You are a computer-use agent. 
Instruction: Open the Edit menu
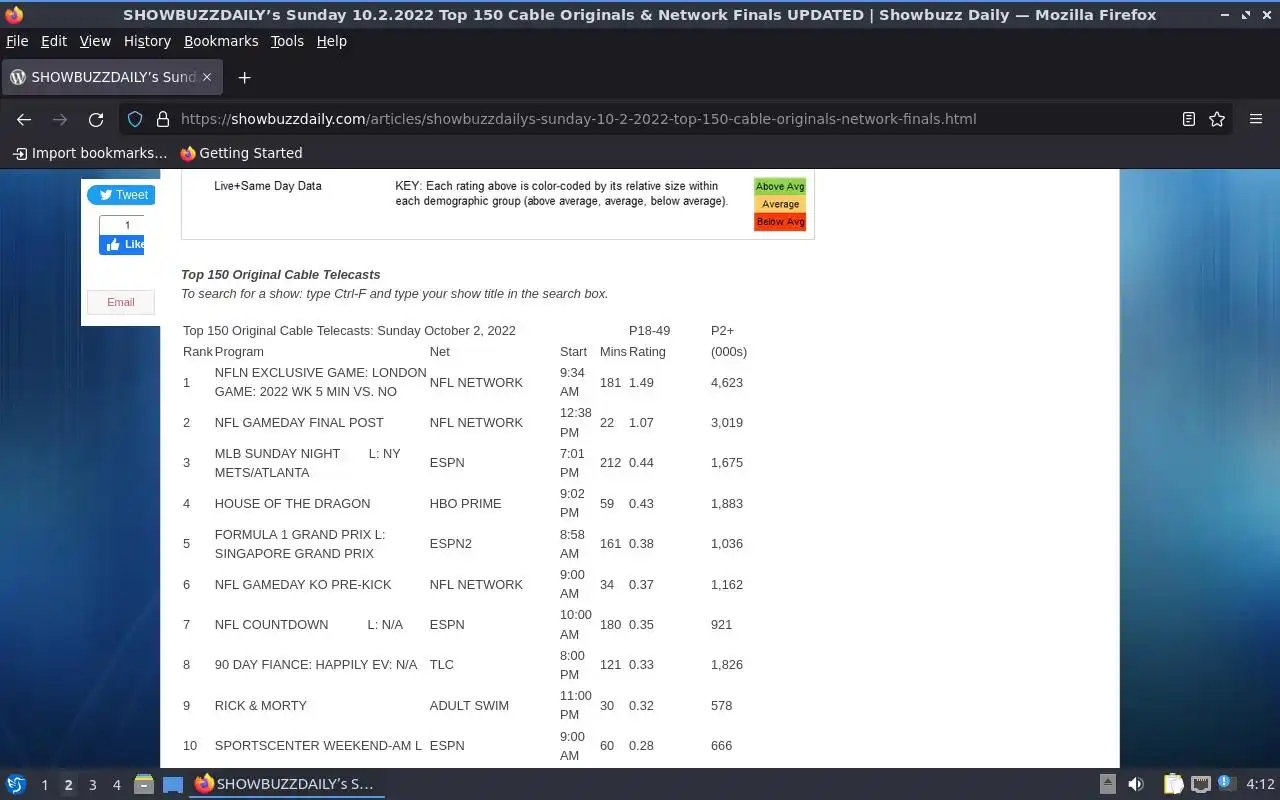click(54, 41)
